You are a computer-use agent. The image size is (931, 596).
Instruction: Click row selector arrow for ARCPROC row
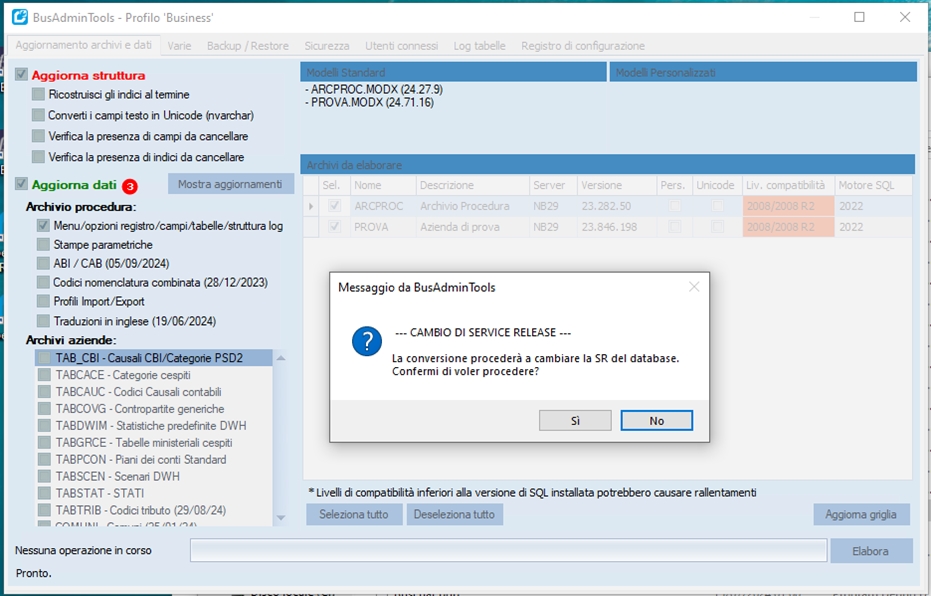point(311,207)
